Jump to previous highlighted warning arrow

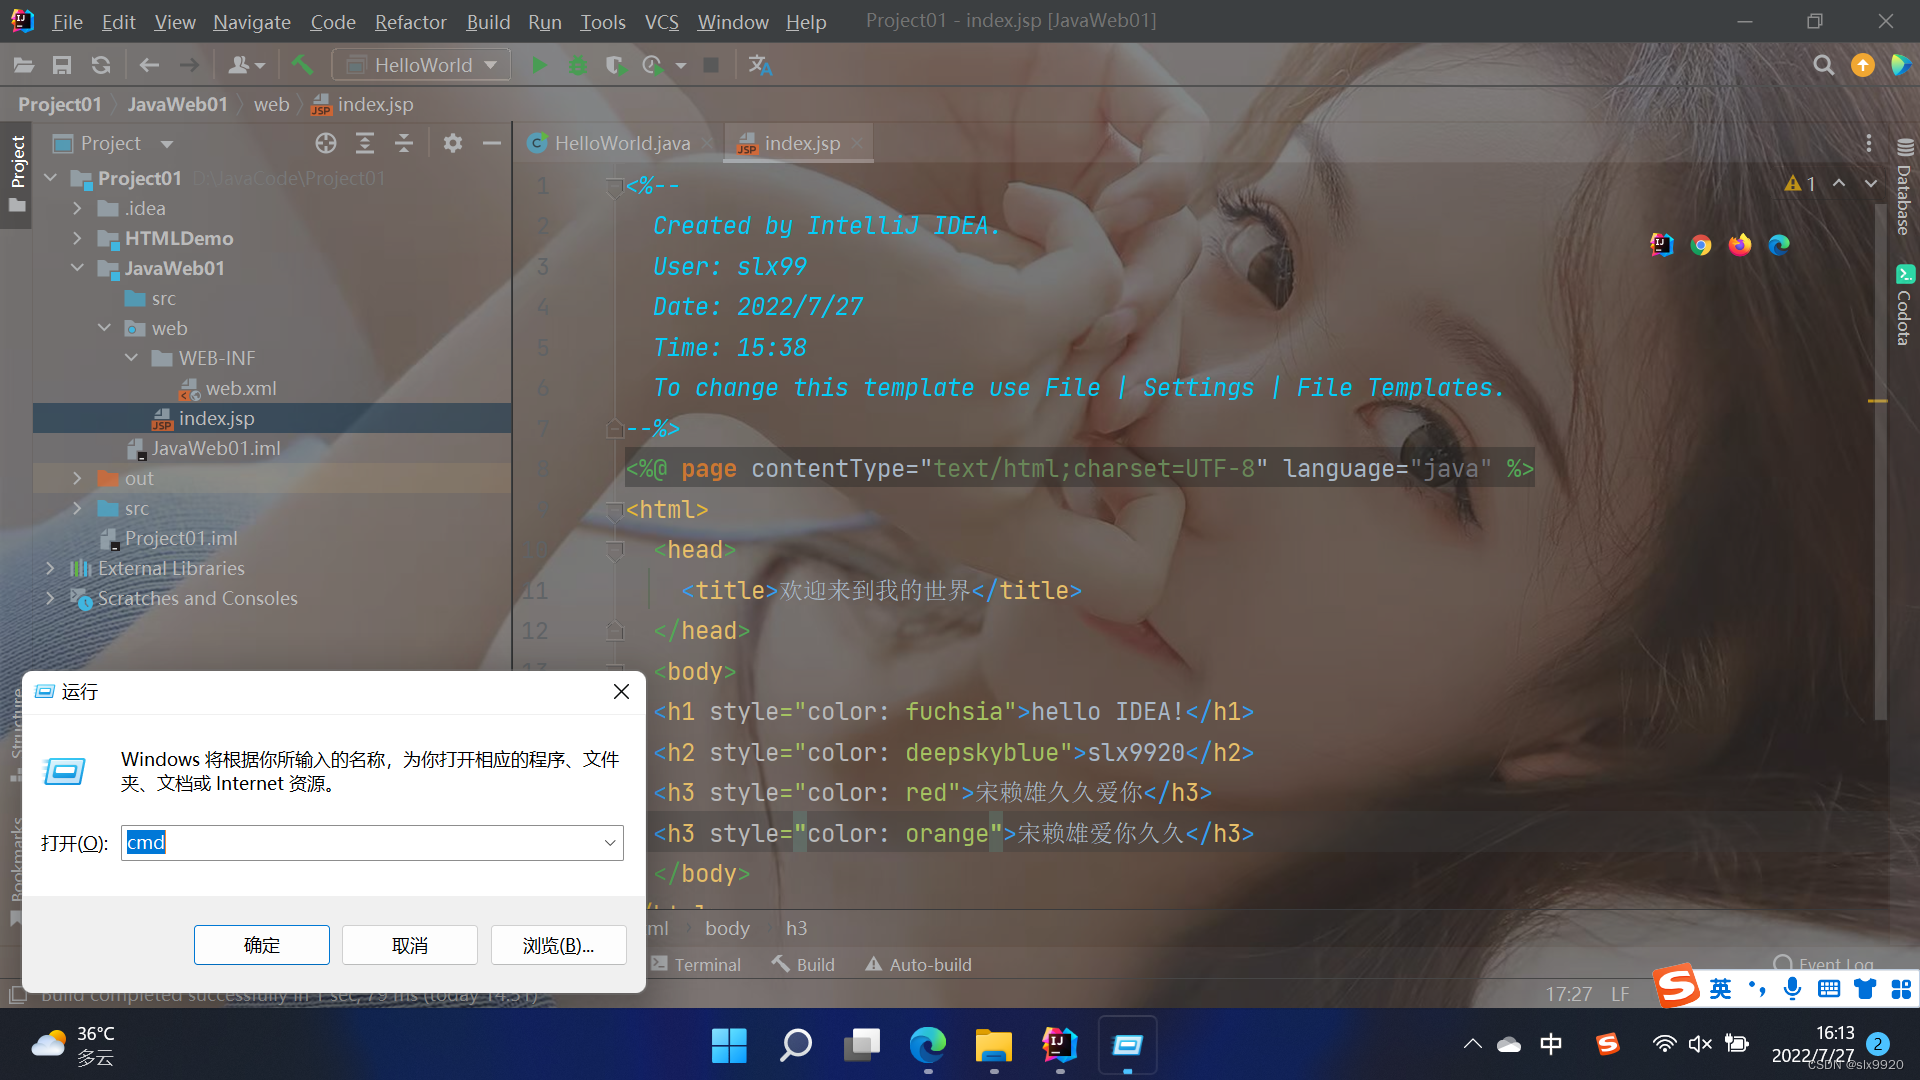1839,184
